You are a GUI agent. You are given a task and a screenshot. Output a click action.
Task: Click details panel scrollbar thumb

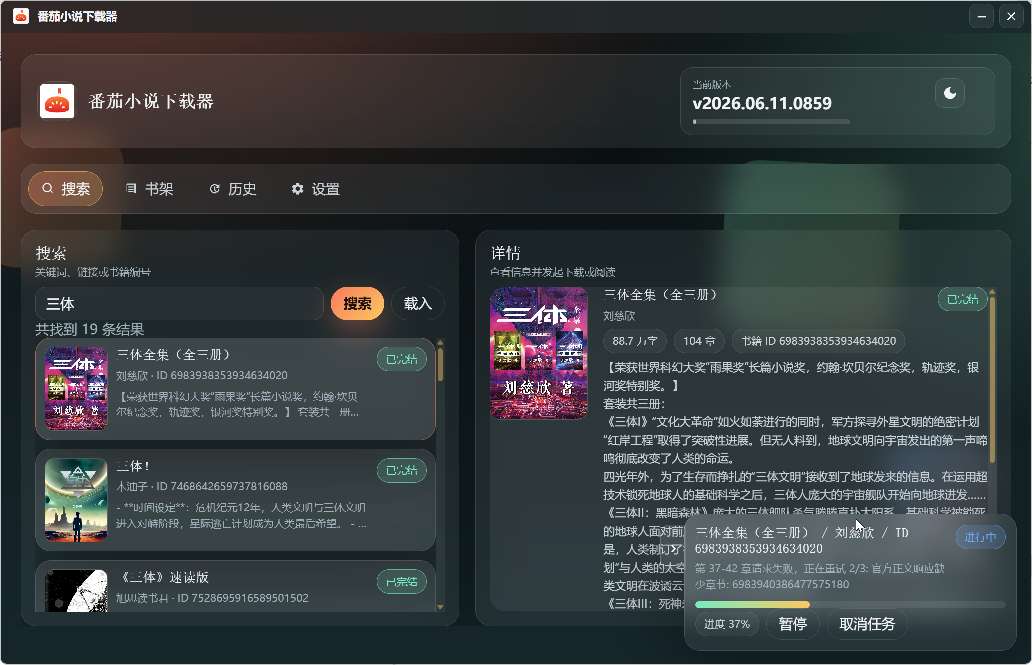pos(992,379)
